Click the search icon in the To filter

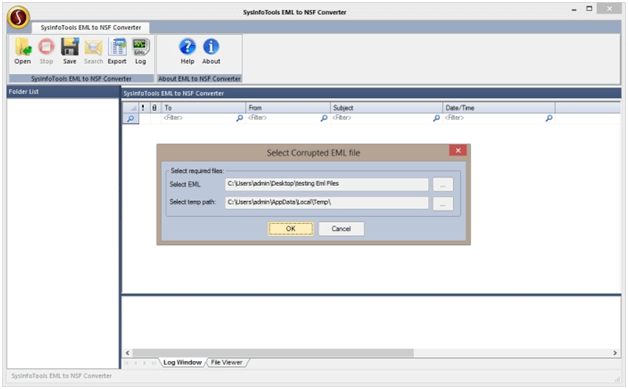click(x=240, y=118)
